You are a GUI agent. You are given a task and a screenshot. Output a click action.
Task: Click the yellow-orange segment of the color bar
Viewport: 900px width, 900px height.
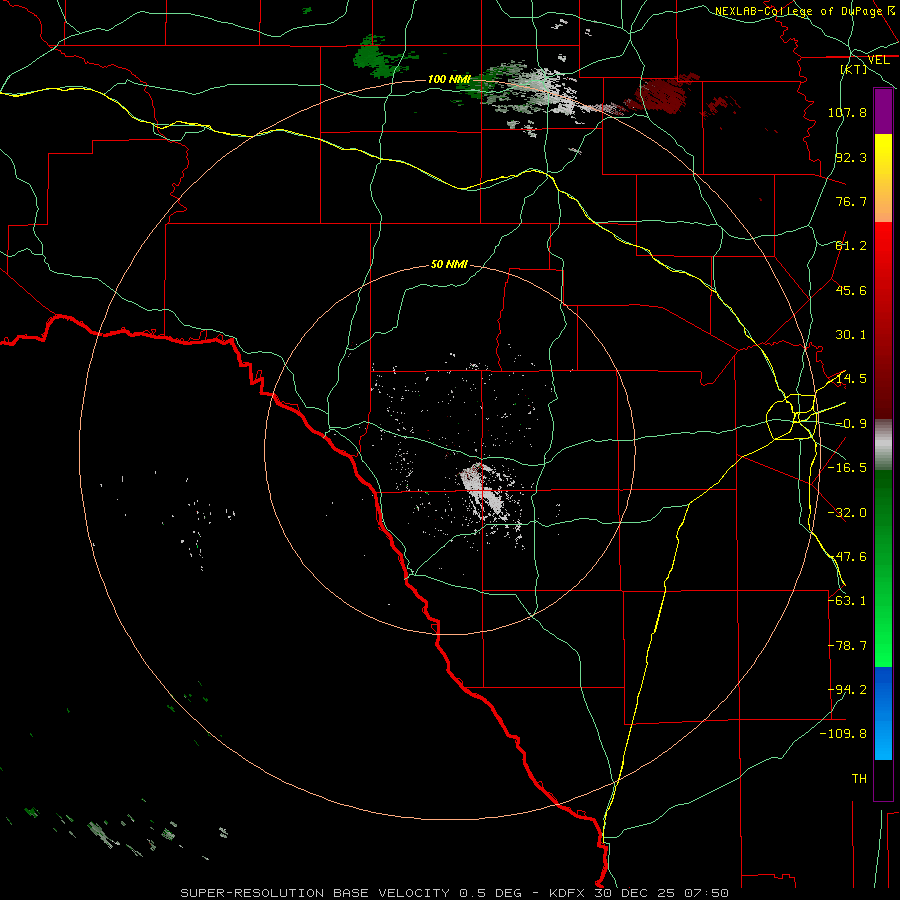pos(883,178)
